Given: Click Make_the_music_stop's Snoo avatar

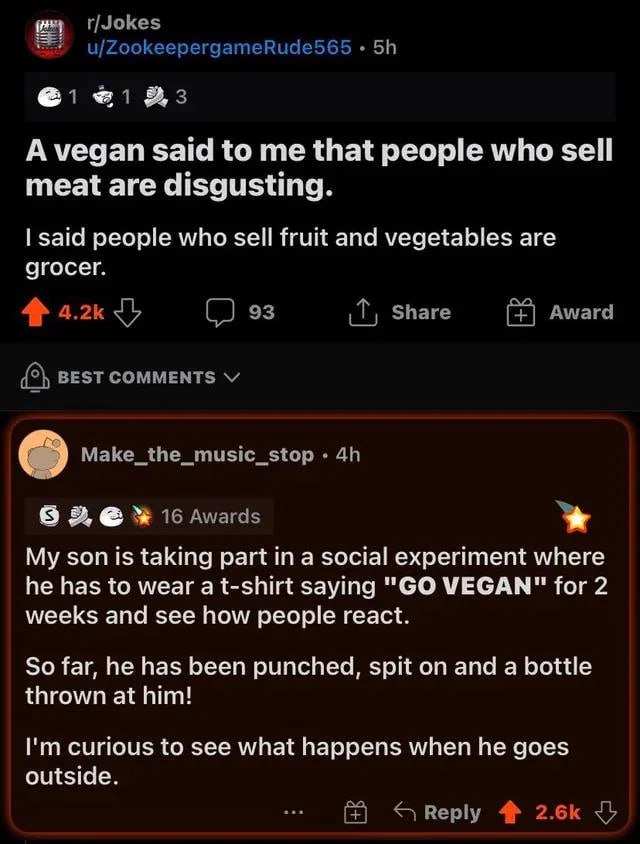Looking at the screenshot, I should click(43, 454).
